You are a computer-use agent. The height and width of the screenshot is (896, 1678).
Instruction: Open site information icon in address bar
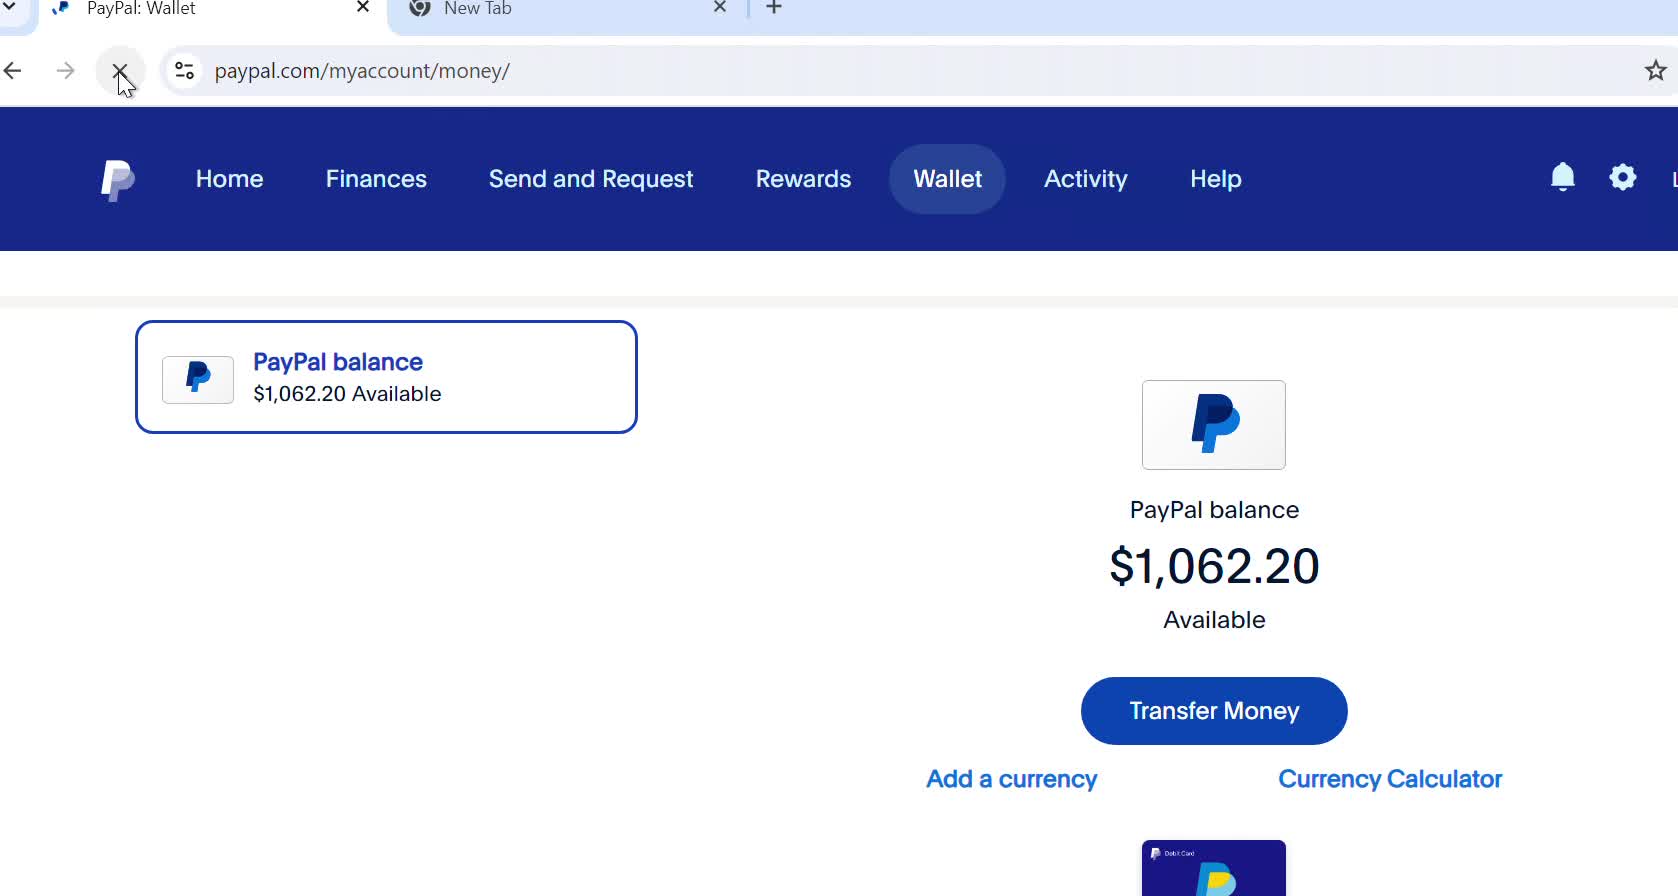click(x=184, y=71)
